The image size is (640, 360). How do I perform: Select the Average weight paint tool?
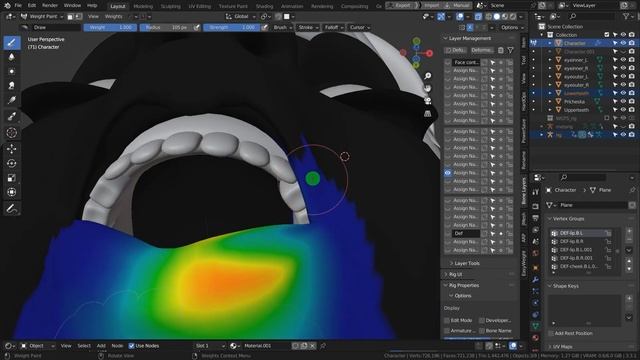pos(12,71)
